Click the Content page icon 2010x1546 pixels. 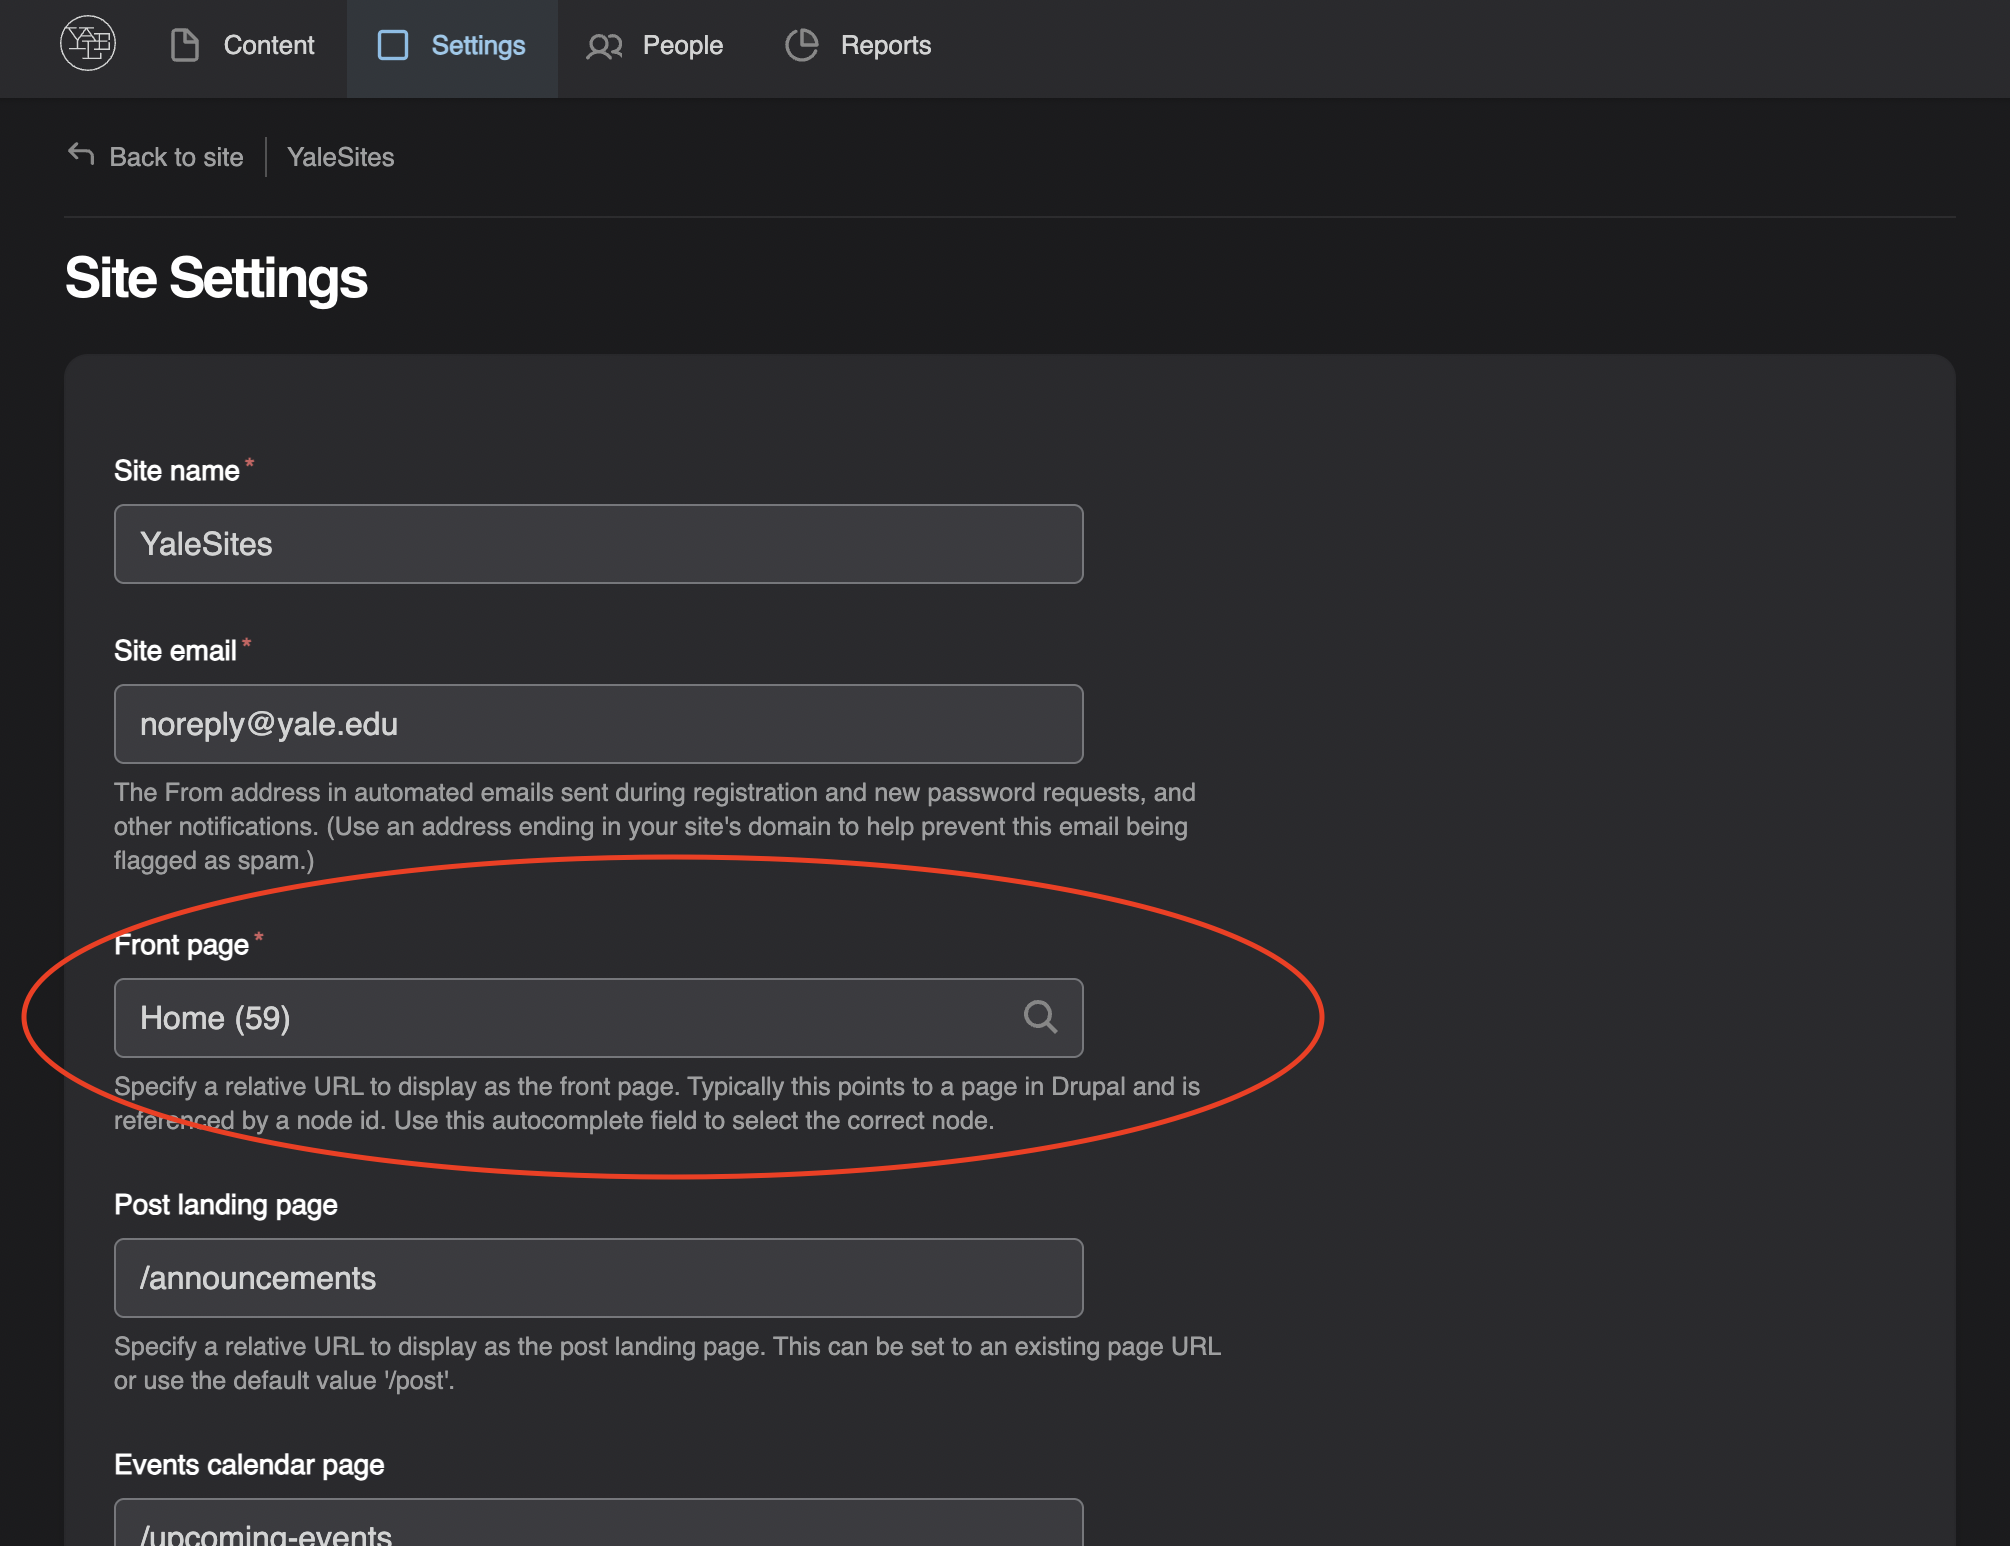(185, 45)
